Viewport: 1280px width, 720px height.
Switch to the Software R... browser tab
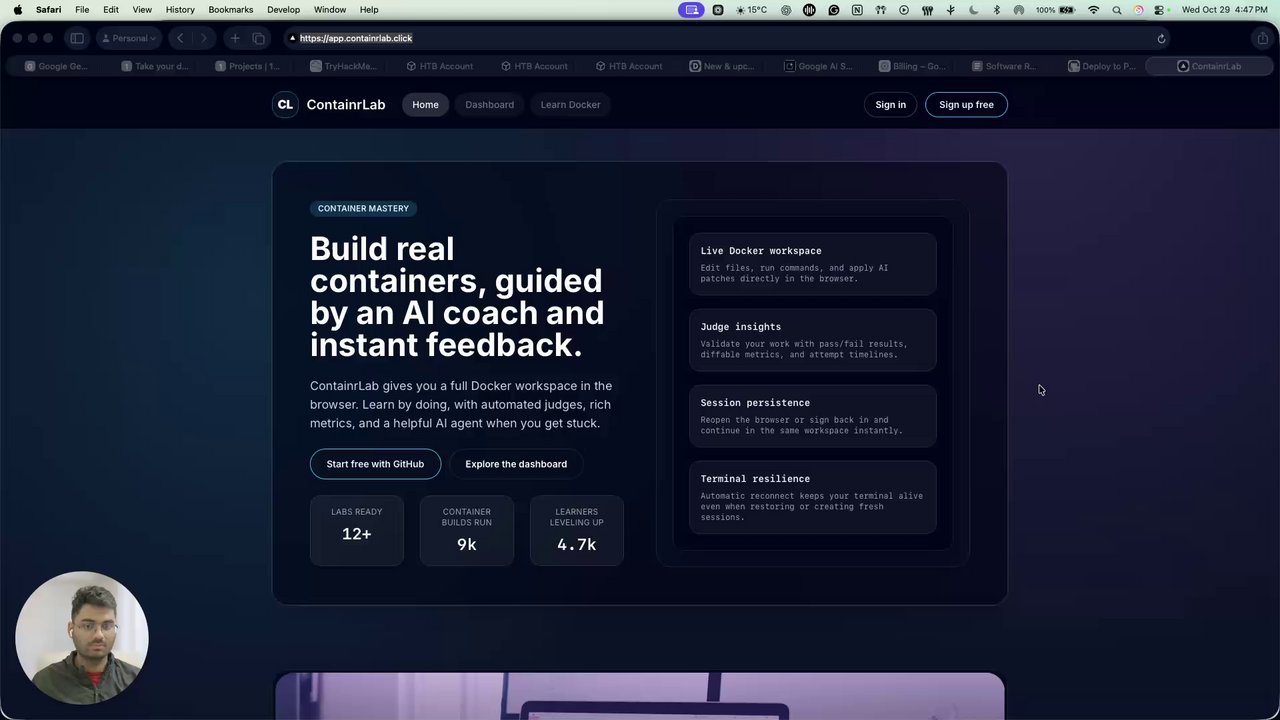[1004, 66]
